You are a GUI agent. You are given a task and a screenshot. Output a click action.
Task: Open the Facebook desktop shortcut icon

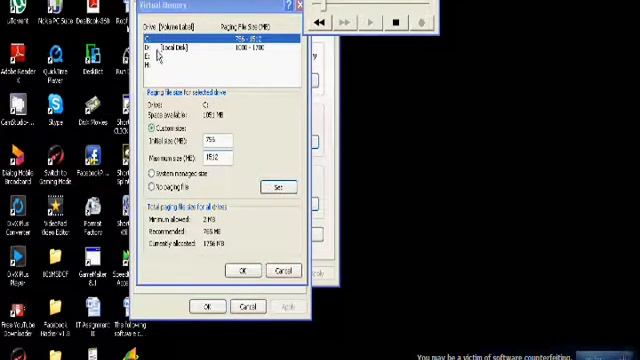click(93, 159)
